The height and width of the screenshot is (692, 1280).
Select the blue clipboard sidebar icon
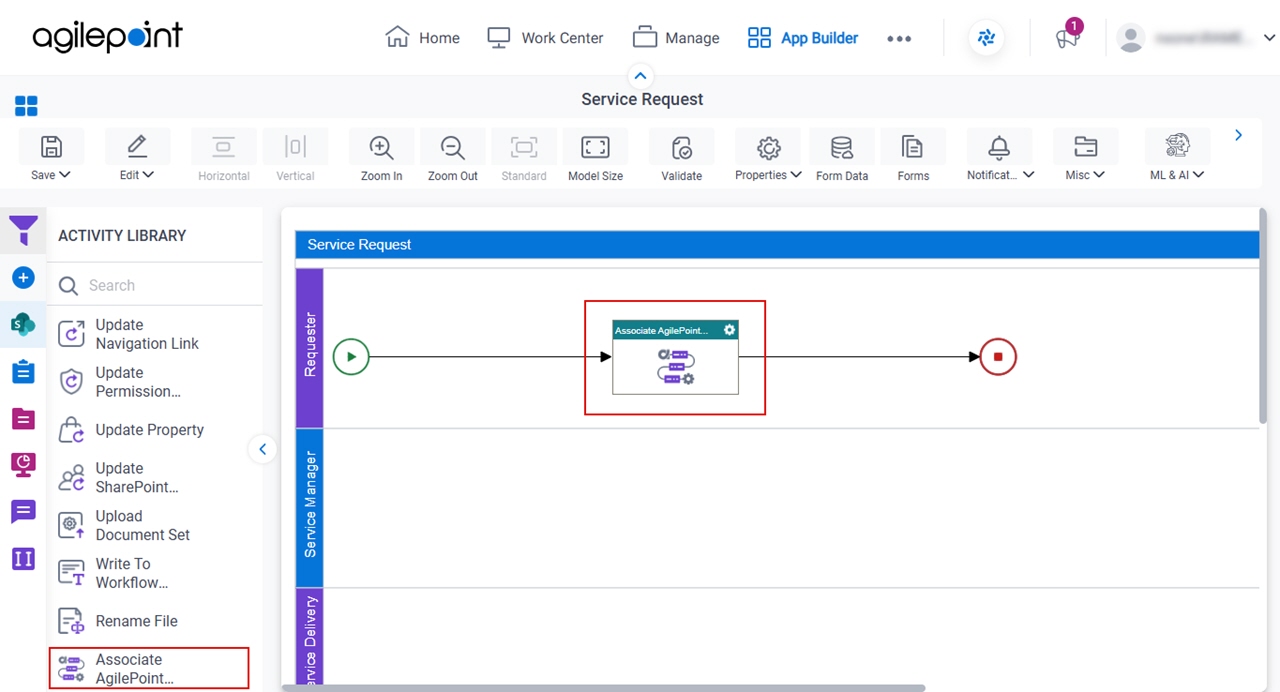(23, 372)
